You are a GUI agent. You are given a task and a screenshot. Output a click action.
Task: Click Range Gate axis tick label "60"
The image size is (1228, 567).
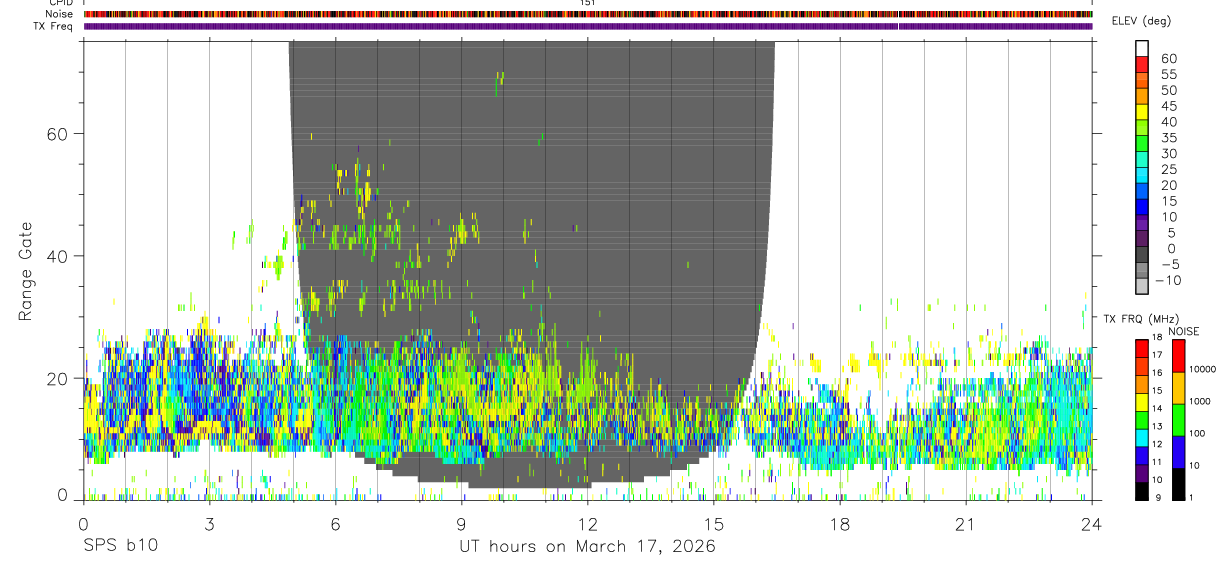coord(56,133)
